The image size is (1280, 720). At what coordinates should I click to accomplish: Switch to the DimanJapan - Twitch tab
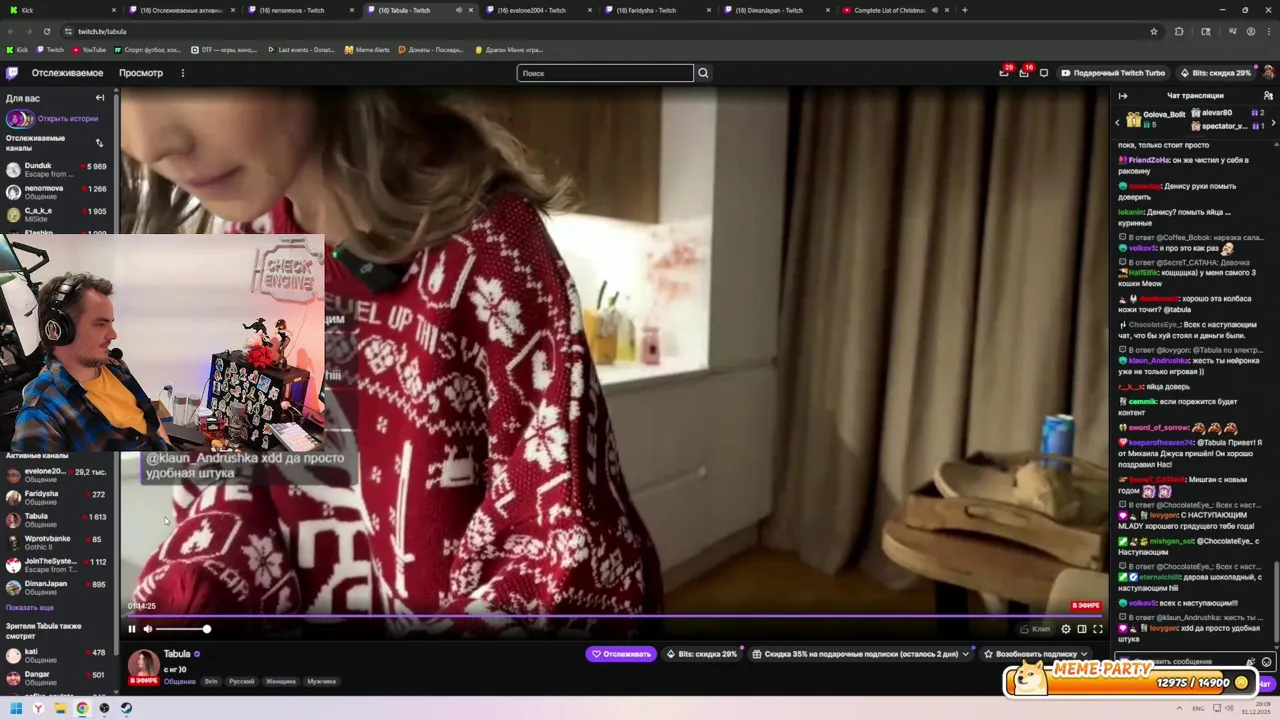click(776, 10)
